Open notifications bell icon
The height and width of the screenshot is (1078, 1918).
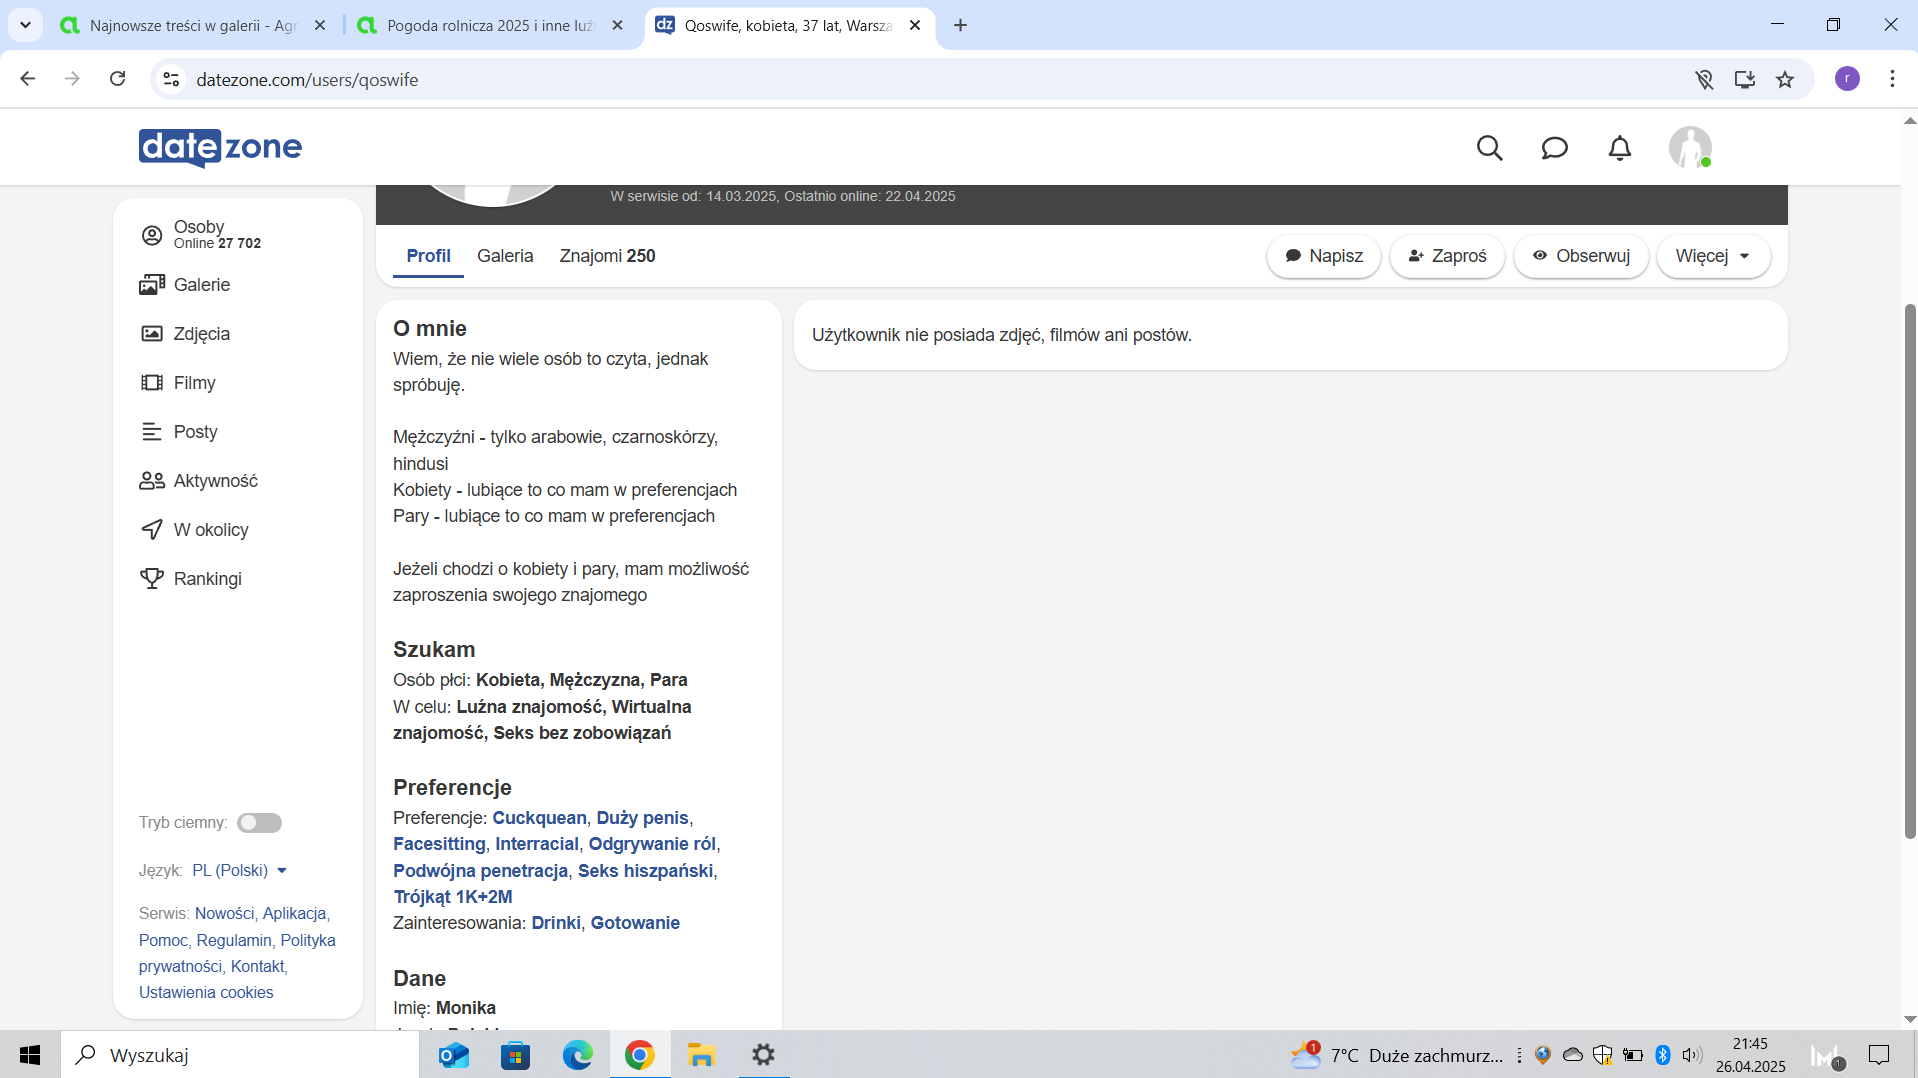(x=1619, y=148)
